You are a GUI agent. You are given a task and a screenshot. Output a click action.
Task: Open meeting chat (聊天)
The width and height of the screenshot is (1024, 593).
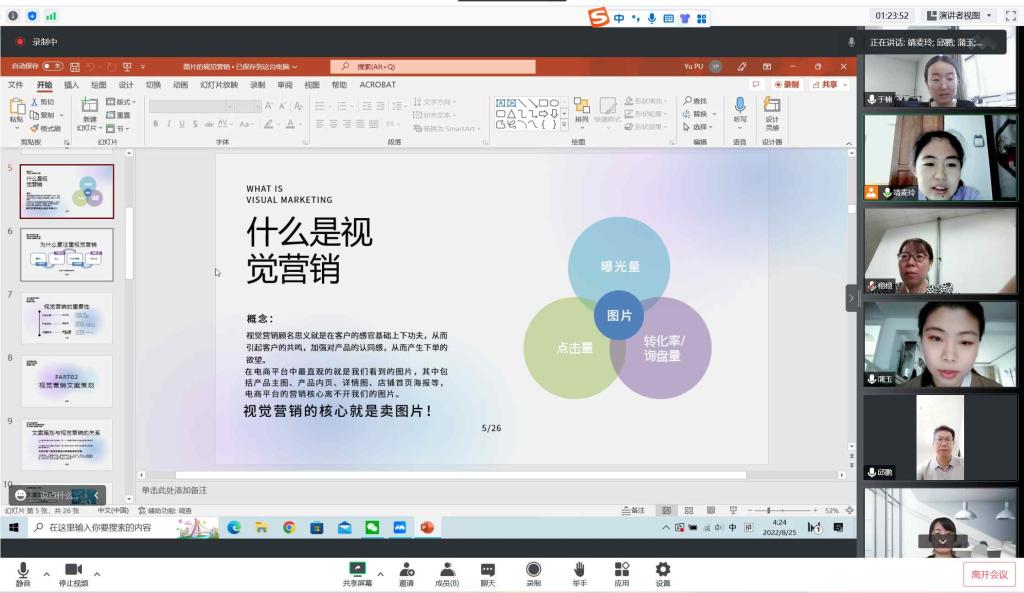[488, 573]
